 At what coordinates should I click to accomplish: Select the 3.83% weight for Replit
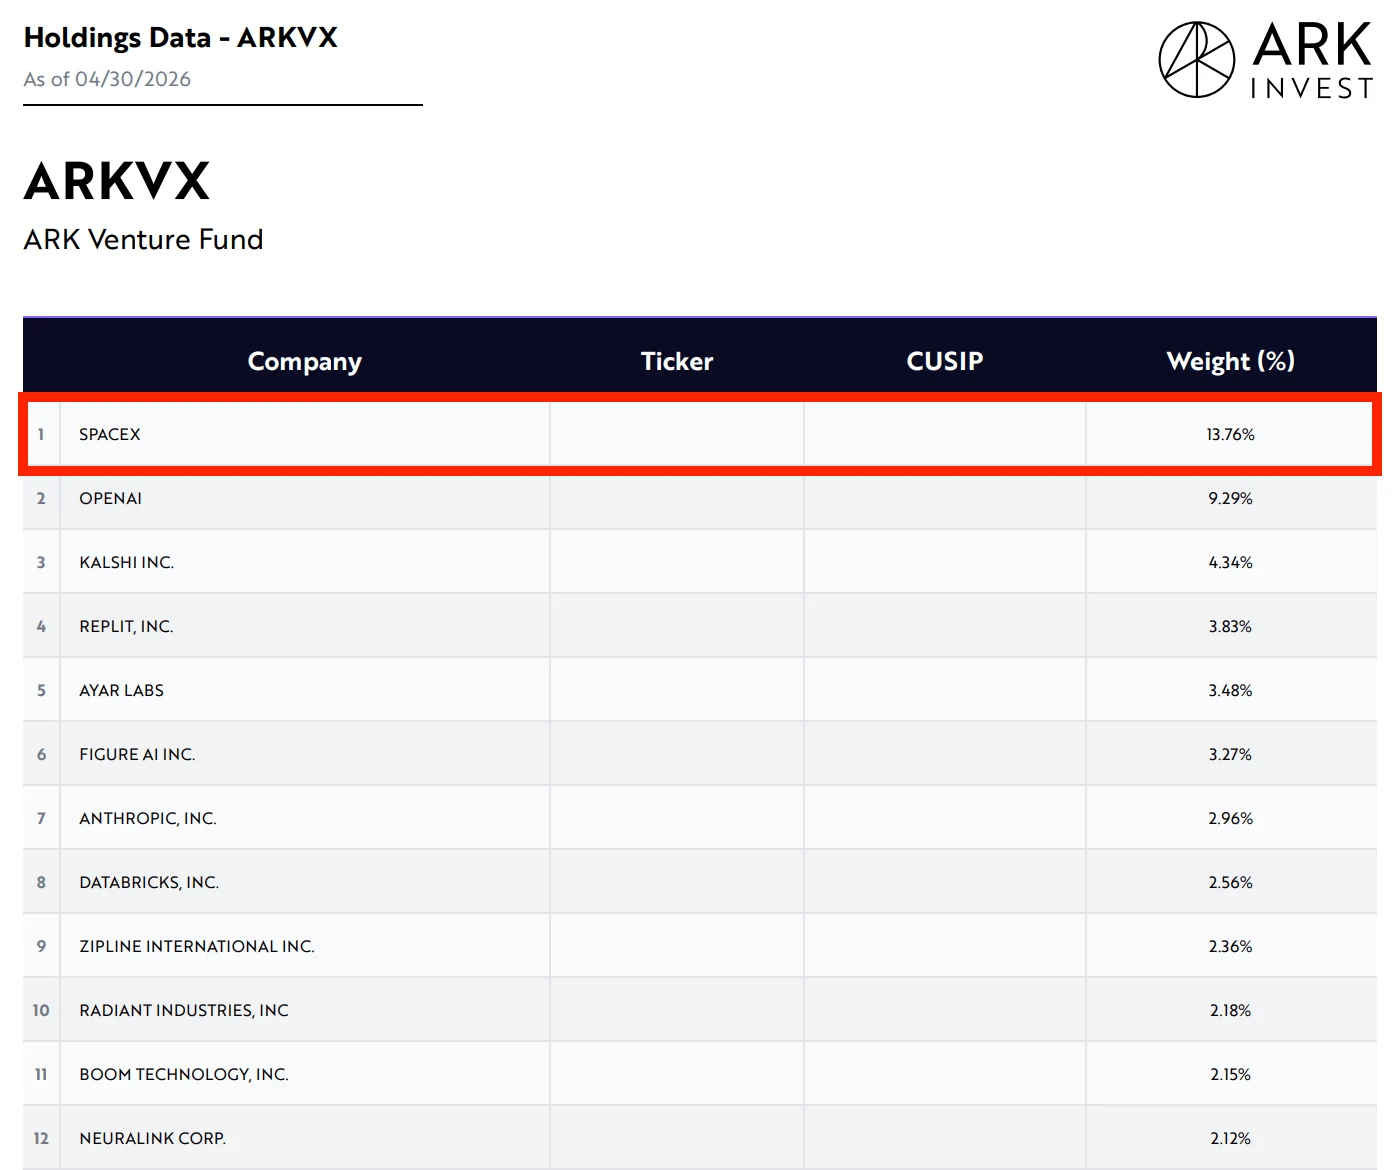coord(1231,626)
